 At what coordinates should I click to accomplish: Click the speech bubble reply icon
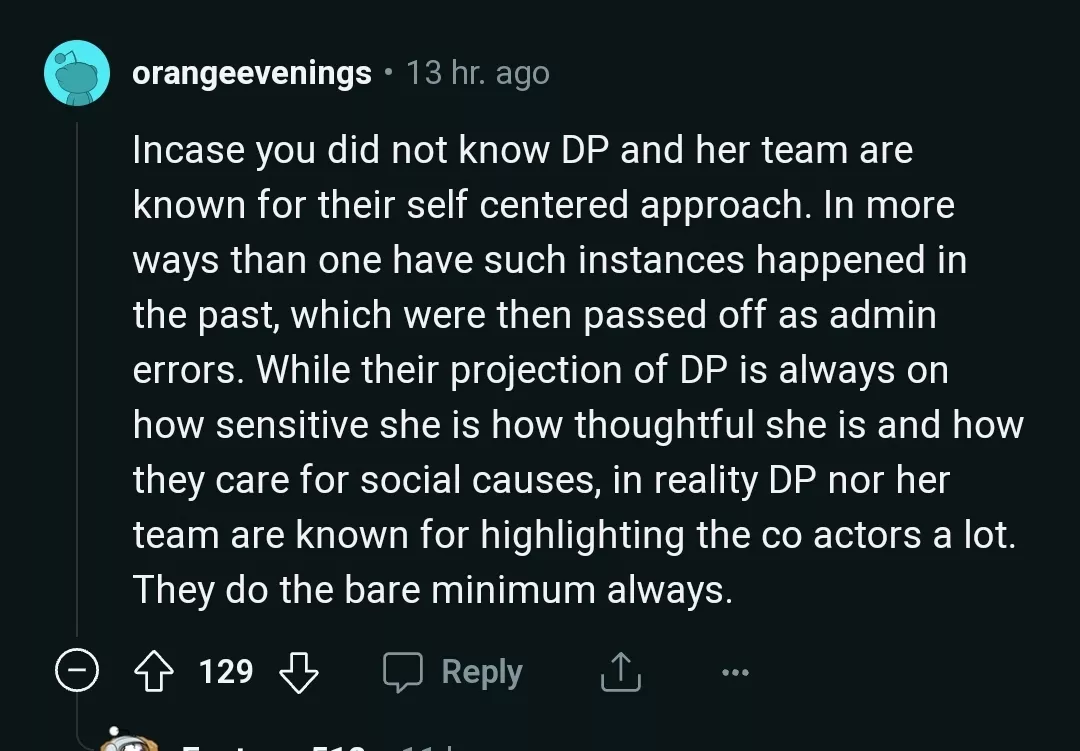pos(402,672)
